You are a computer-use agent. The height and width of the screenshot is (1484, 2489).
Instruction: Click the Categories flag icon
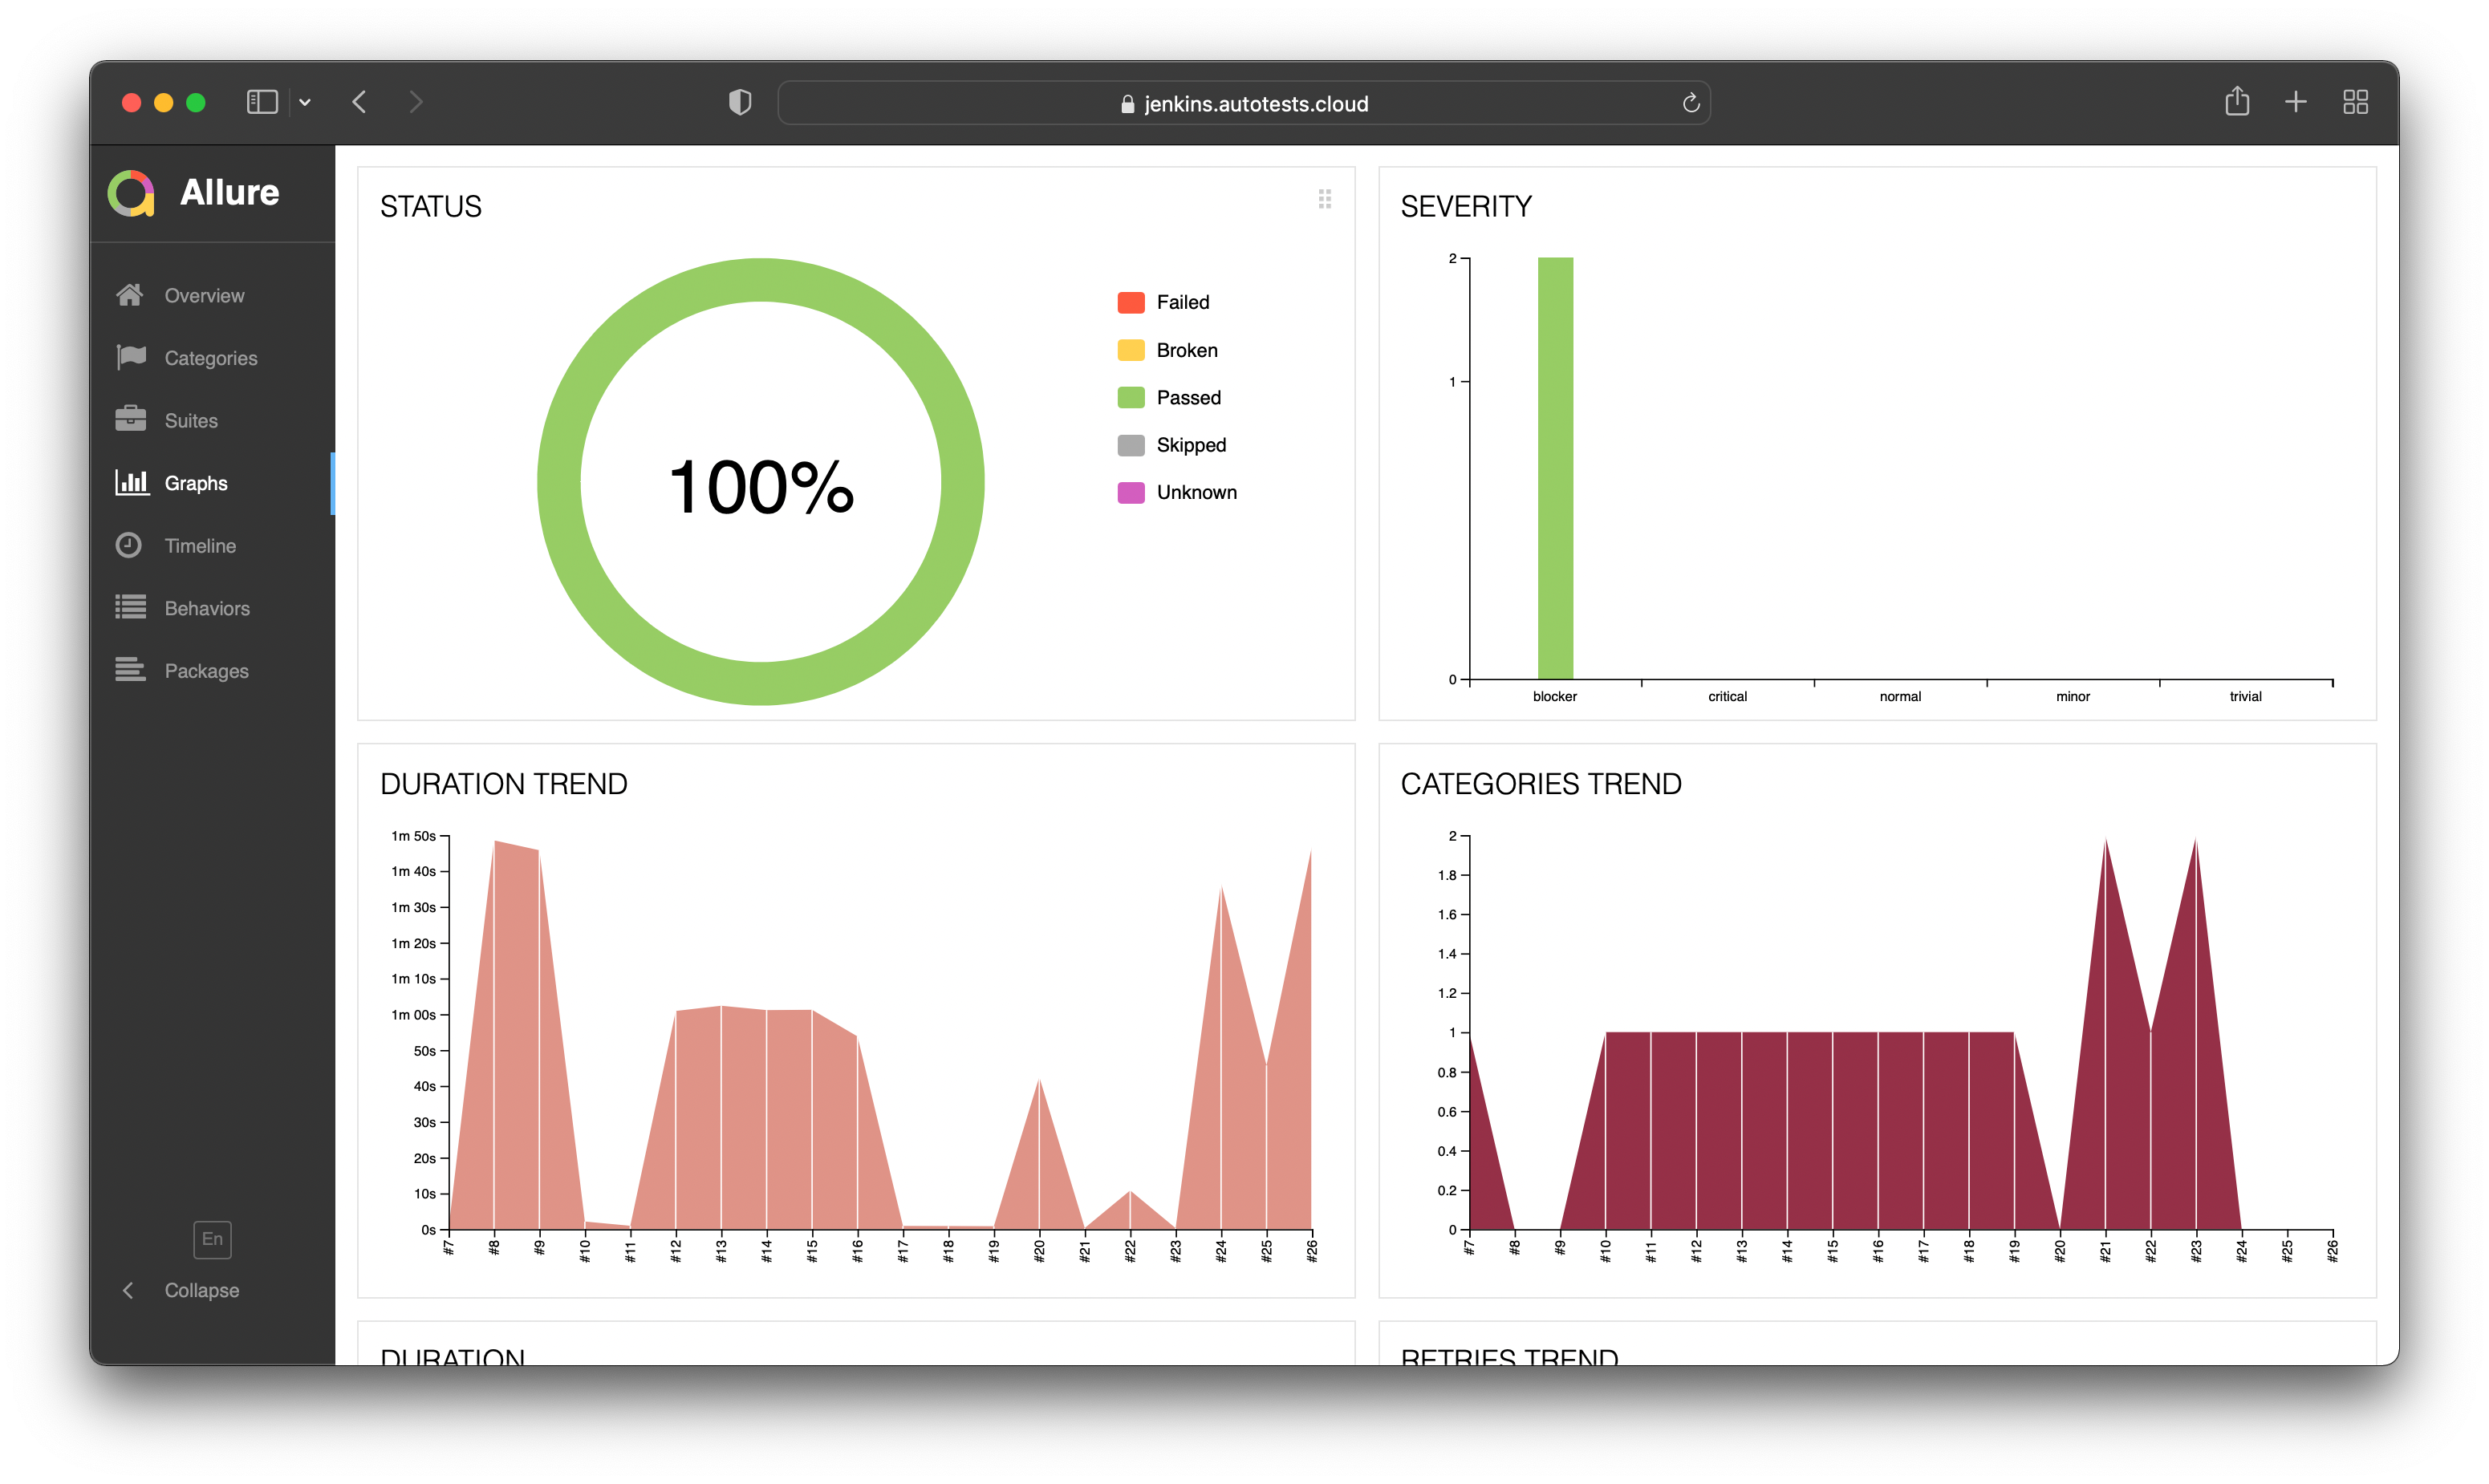pyautogui.click(x=130, y=357)
